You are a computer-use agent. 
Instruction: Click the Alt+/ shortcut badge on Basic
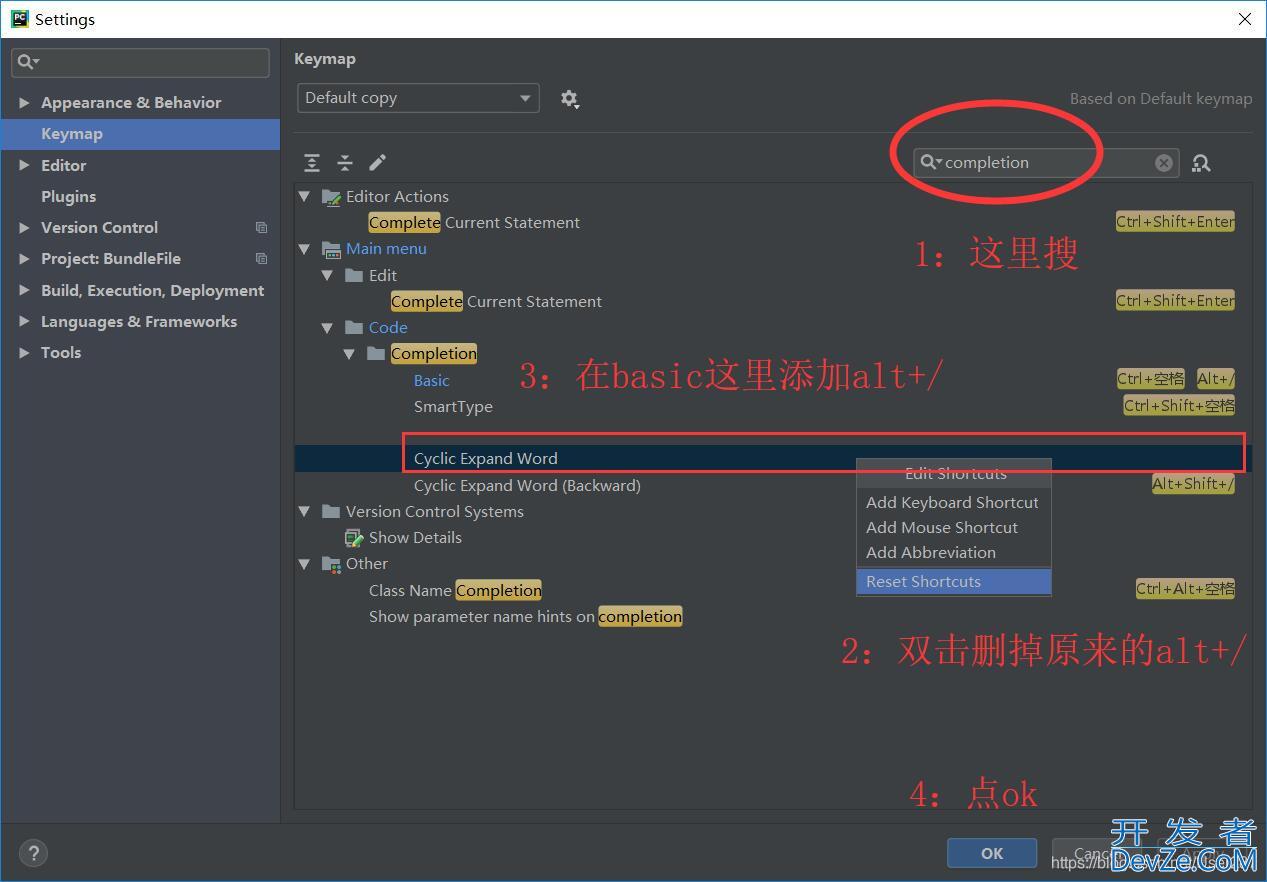pyautogui.click(x=1216, y=379)
